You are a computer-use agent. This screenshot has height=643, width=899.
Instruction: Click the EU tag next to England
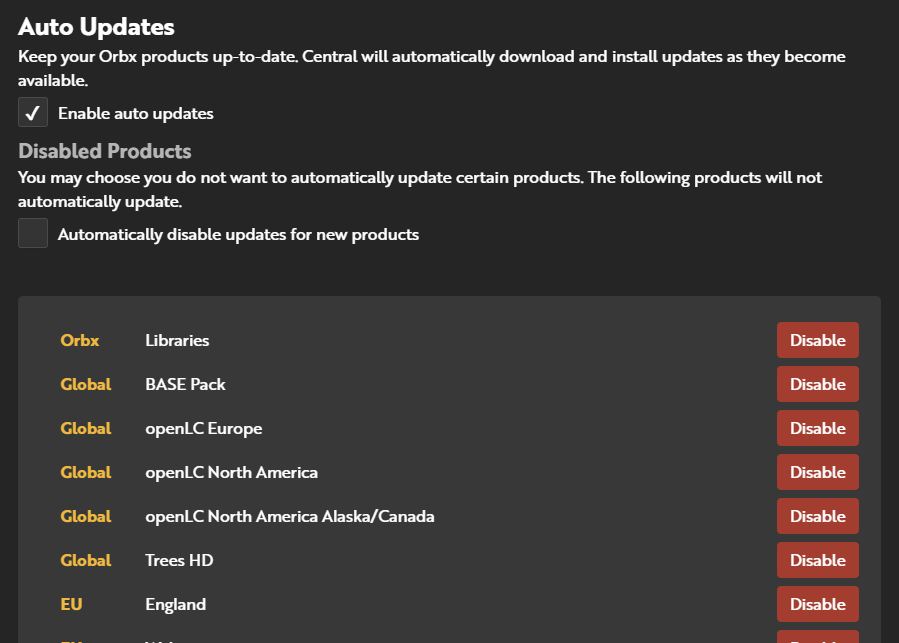(71, 604)
